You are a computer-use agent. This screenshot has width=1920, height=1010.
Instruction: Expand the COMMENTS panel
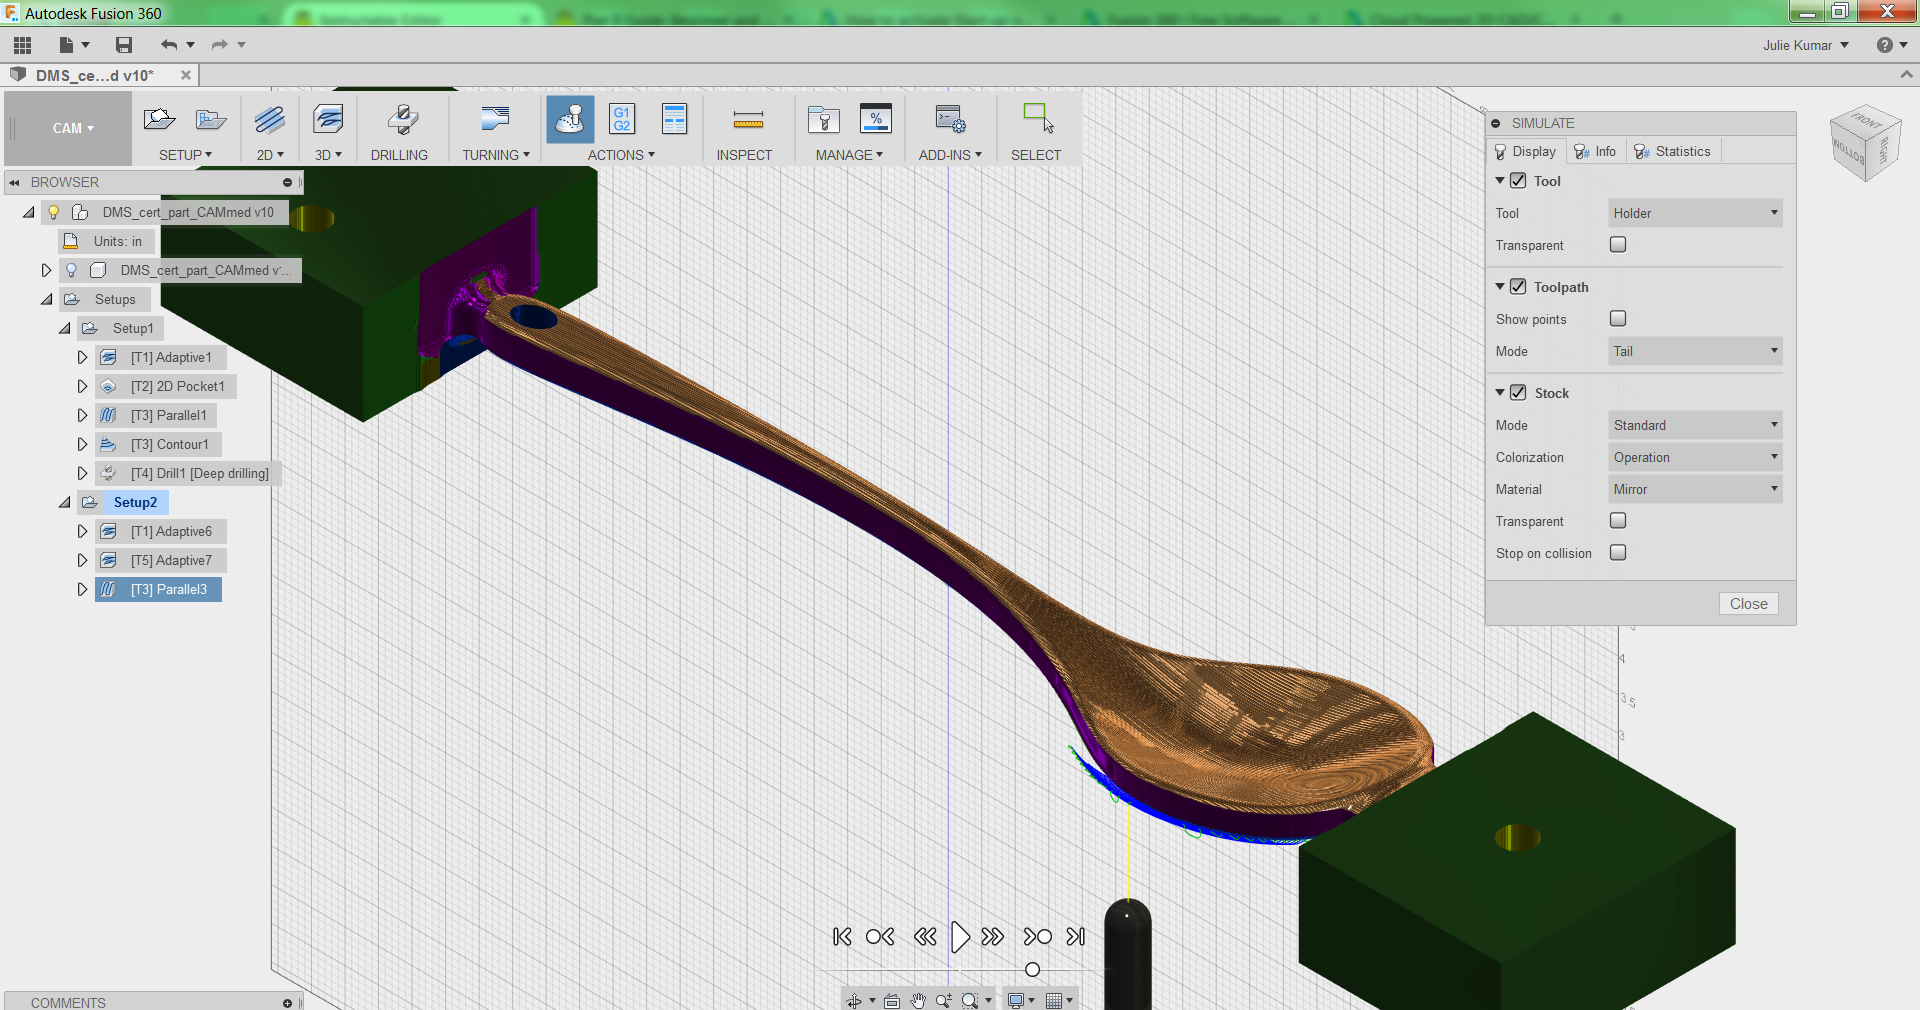pos(287,1003)
